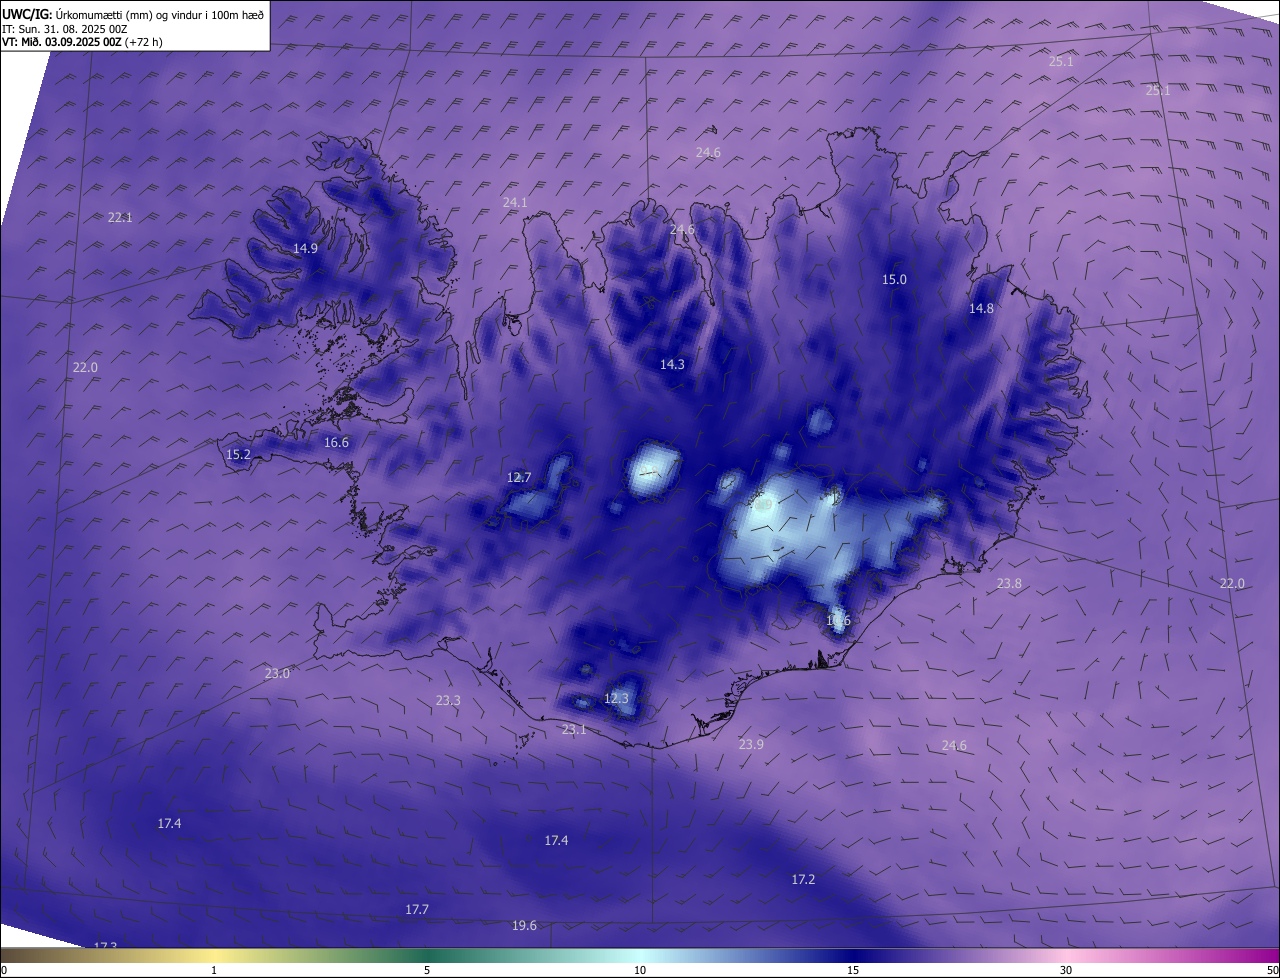
Task: Click the 16.6 value on the western peninsula
Action: pyautogui.click(x=336, y=442)
